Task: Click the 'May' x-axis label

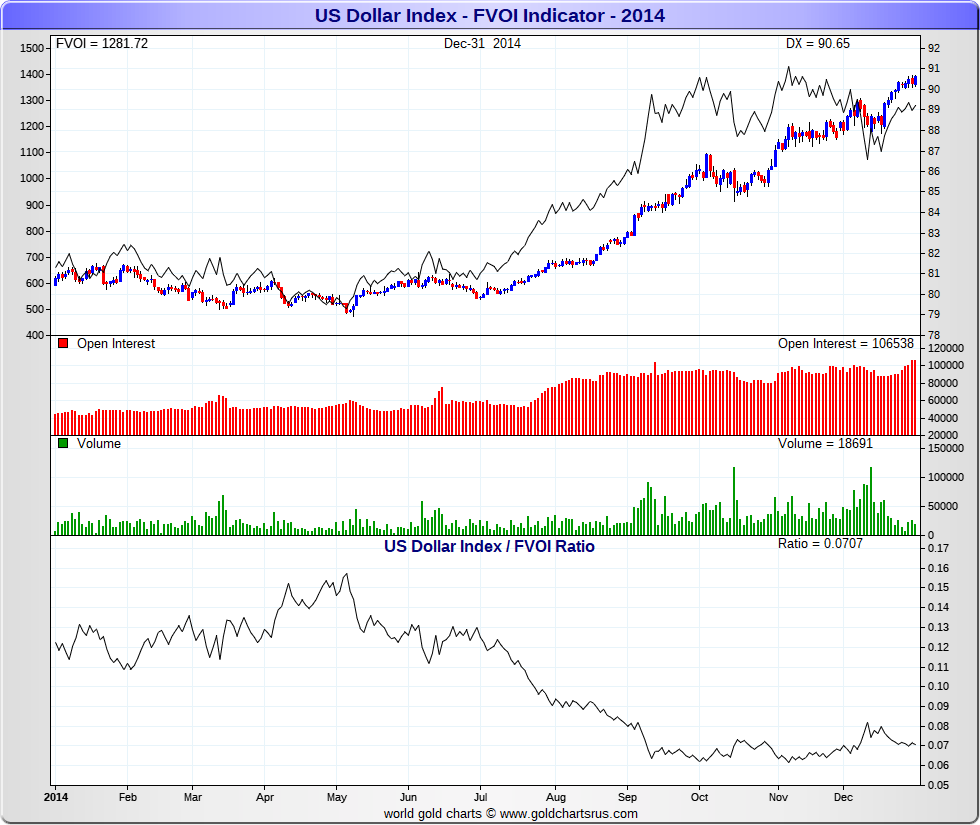Action: tap(337, 798)
